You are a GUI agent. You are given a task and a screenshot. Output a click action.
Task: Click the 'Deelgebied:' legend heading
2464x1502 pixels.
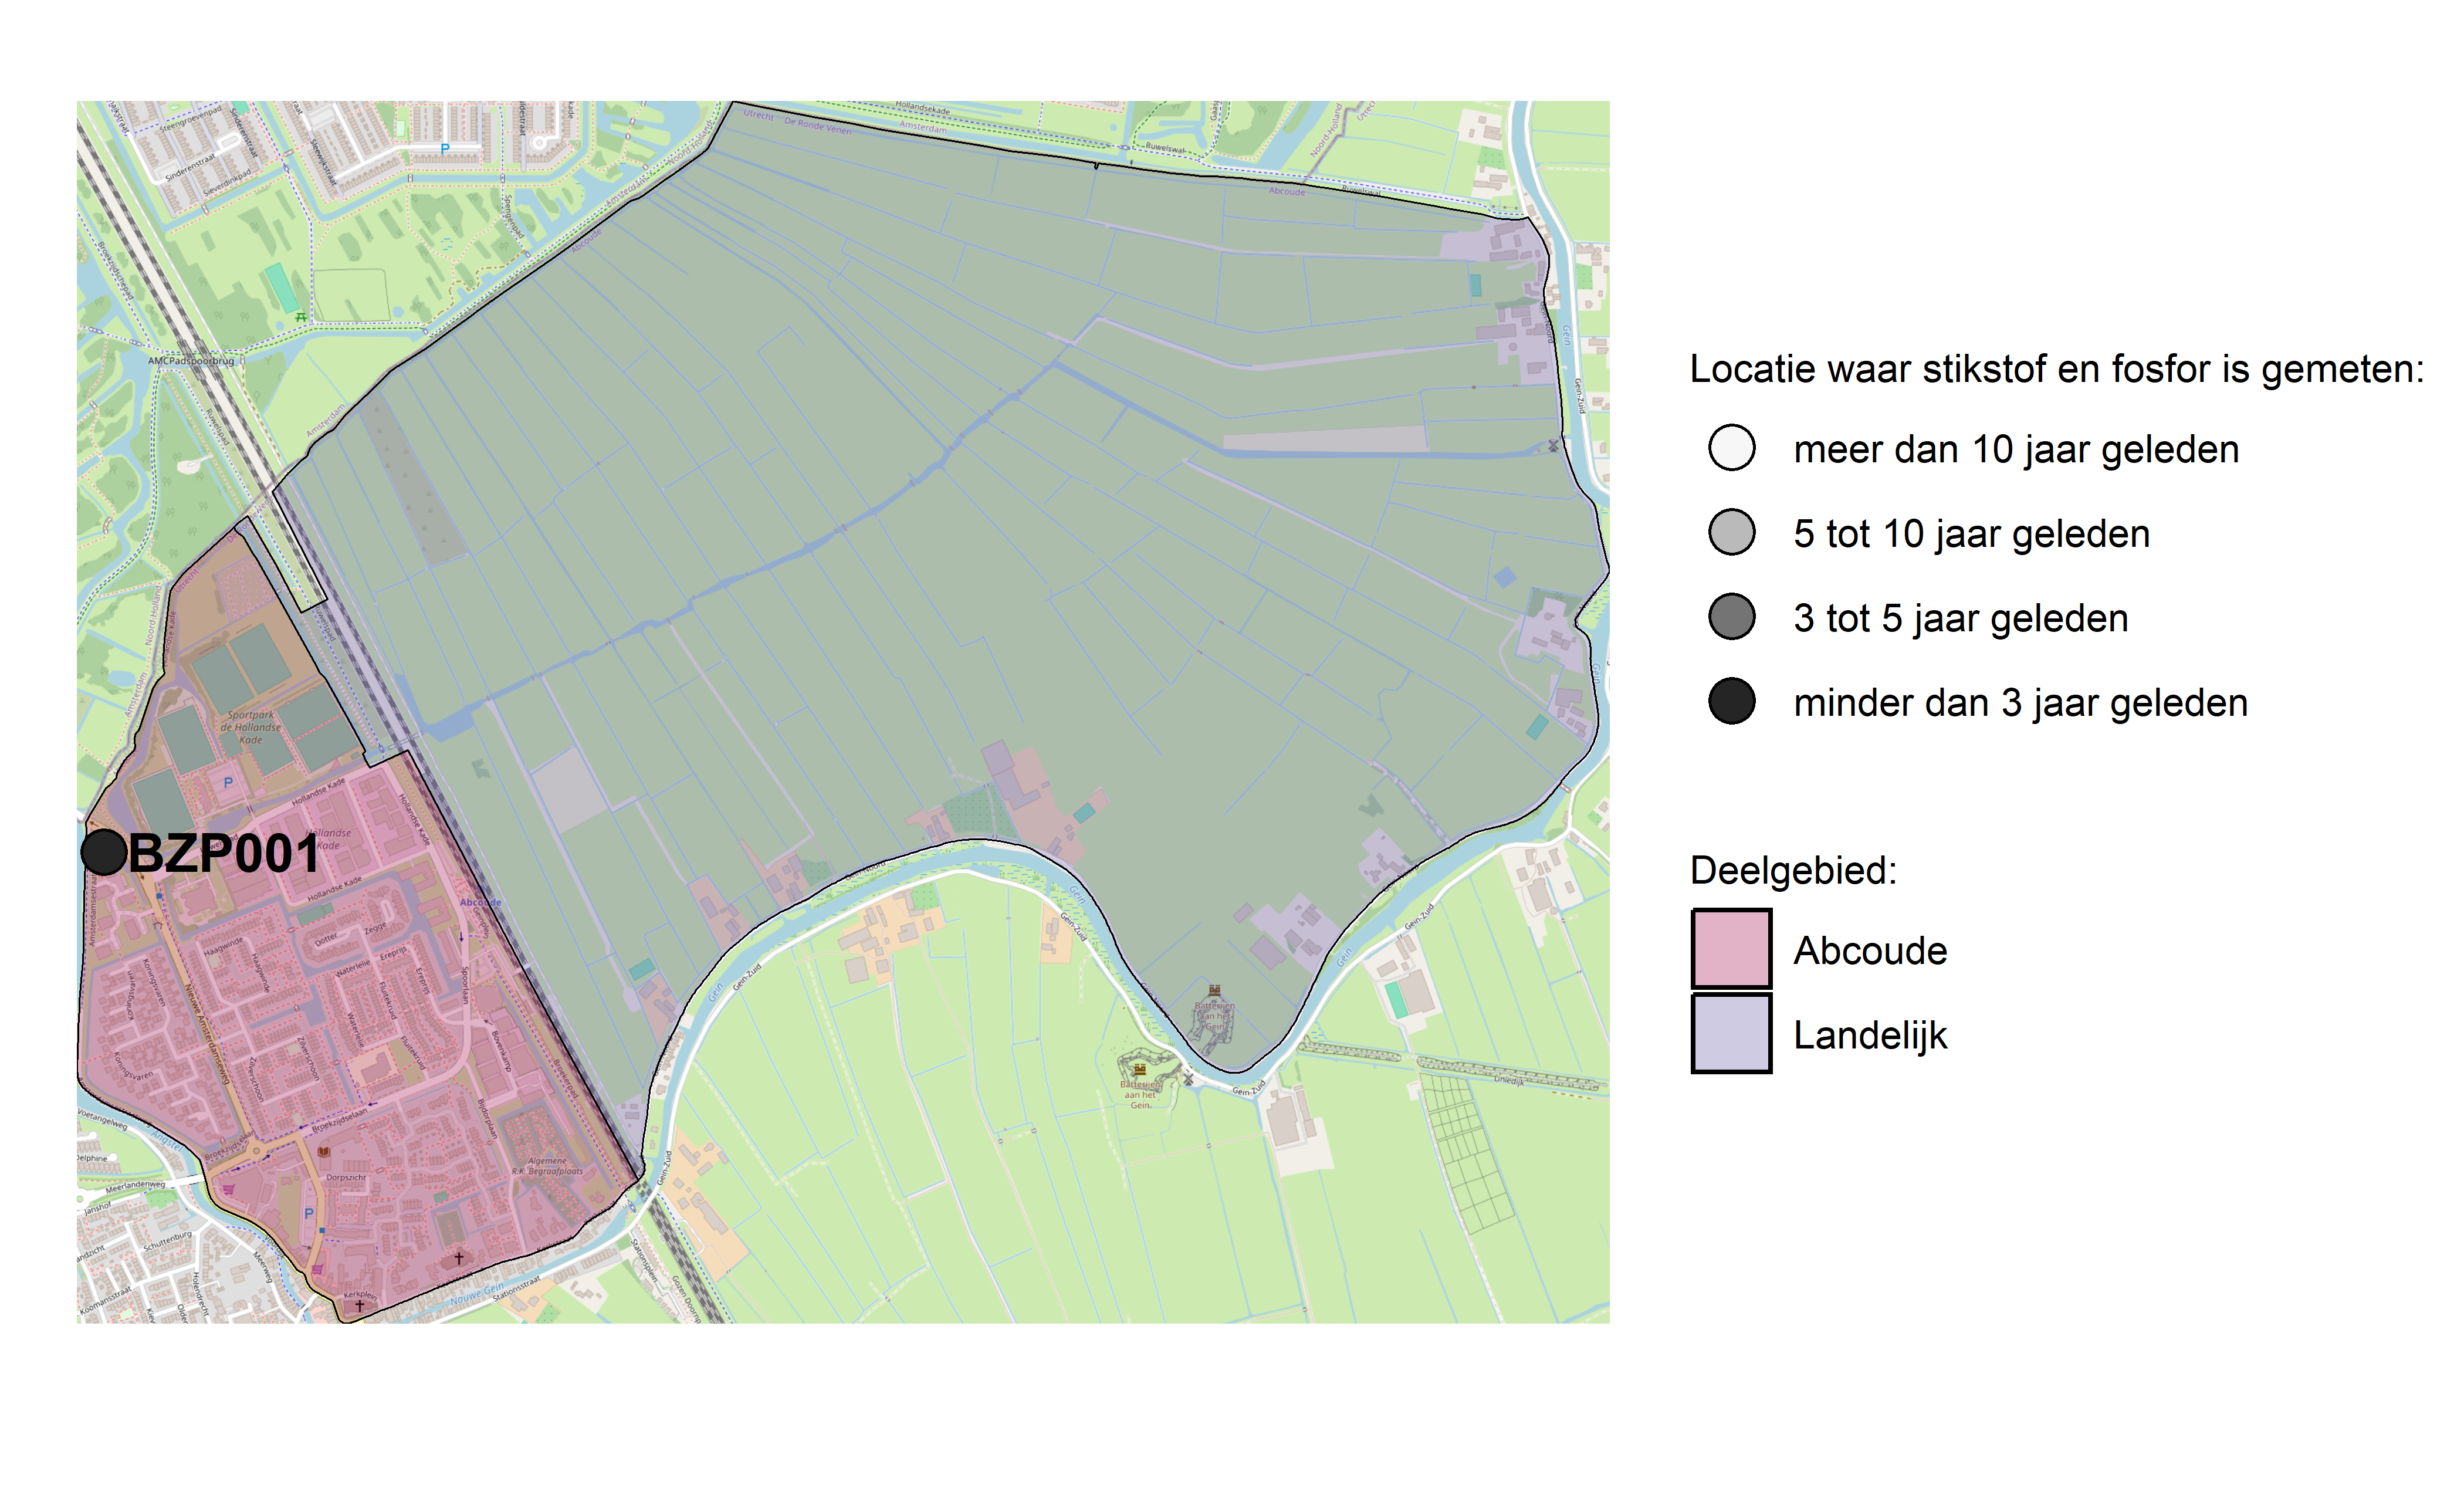pos(1793,870)
